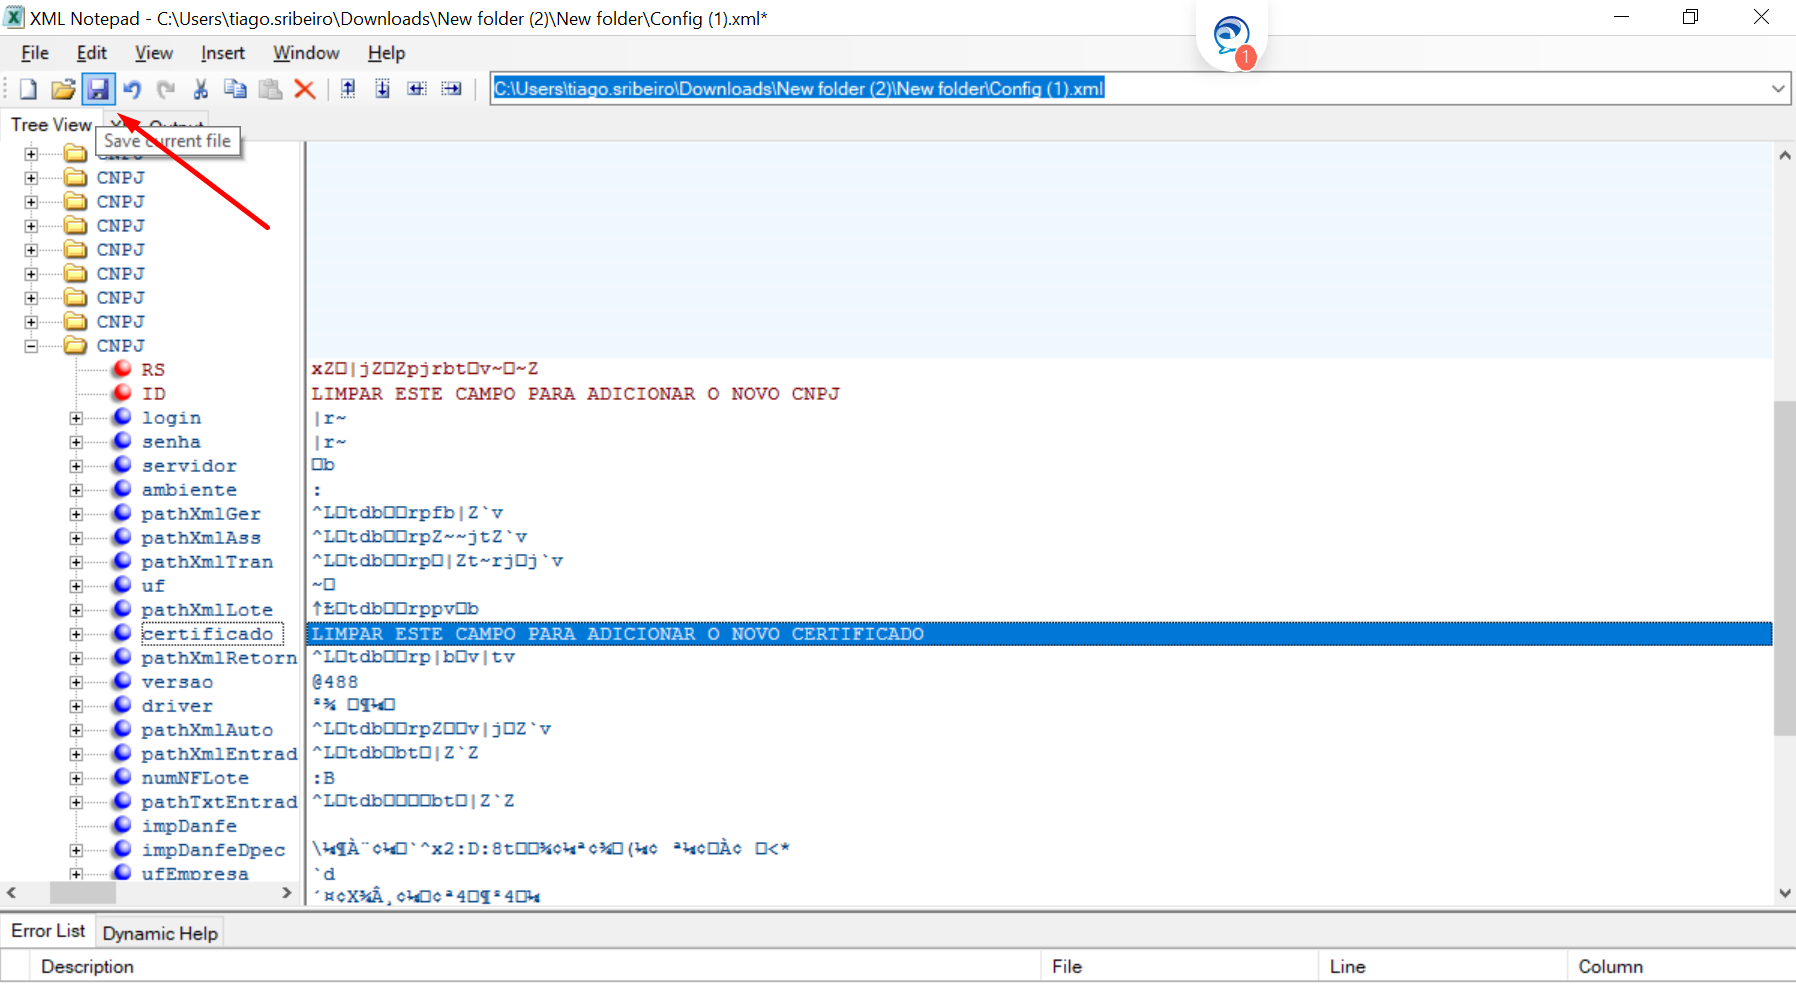Screen dimensions: 1796x984
Task: Open the Window menu
Action: pyautogui.click(x=306, y=53)
